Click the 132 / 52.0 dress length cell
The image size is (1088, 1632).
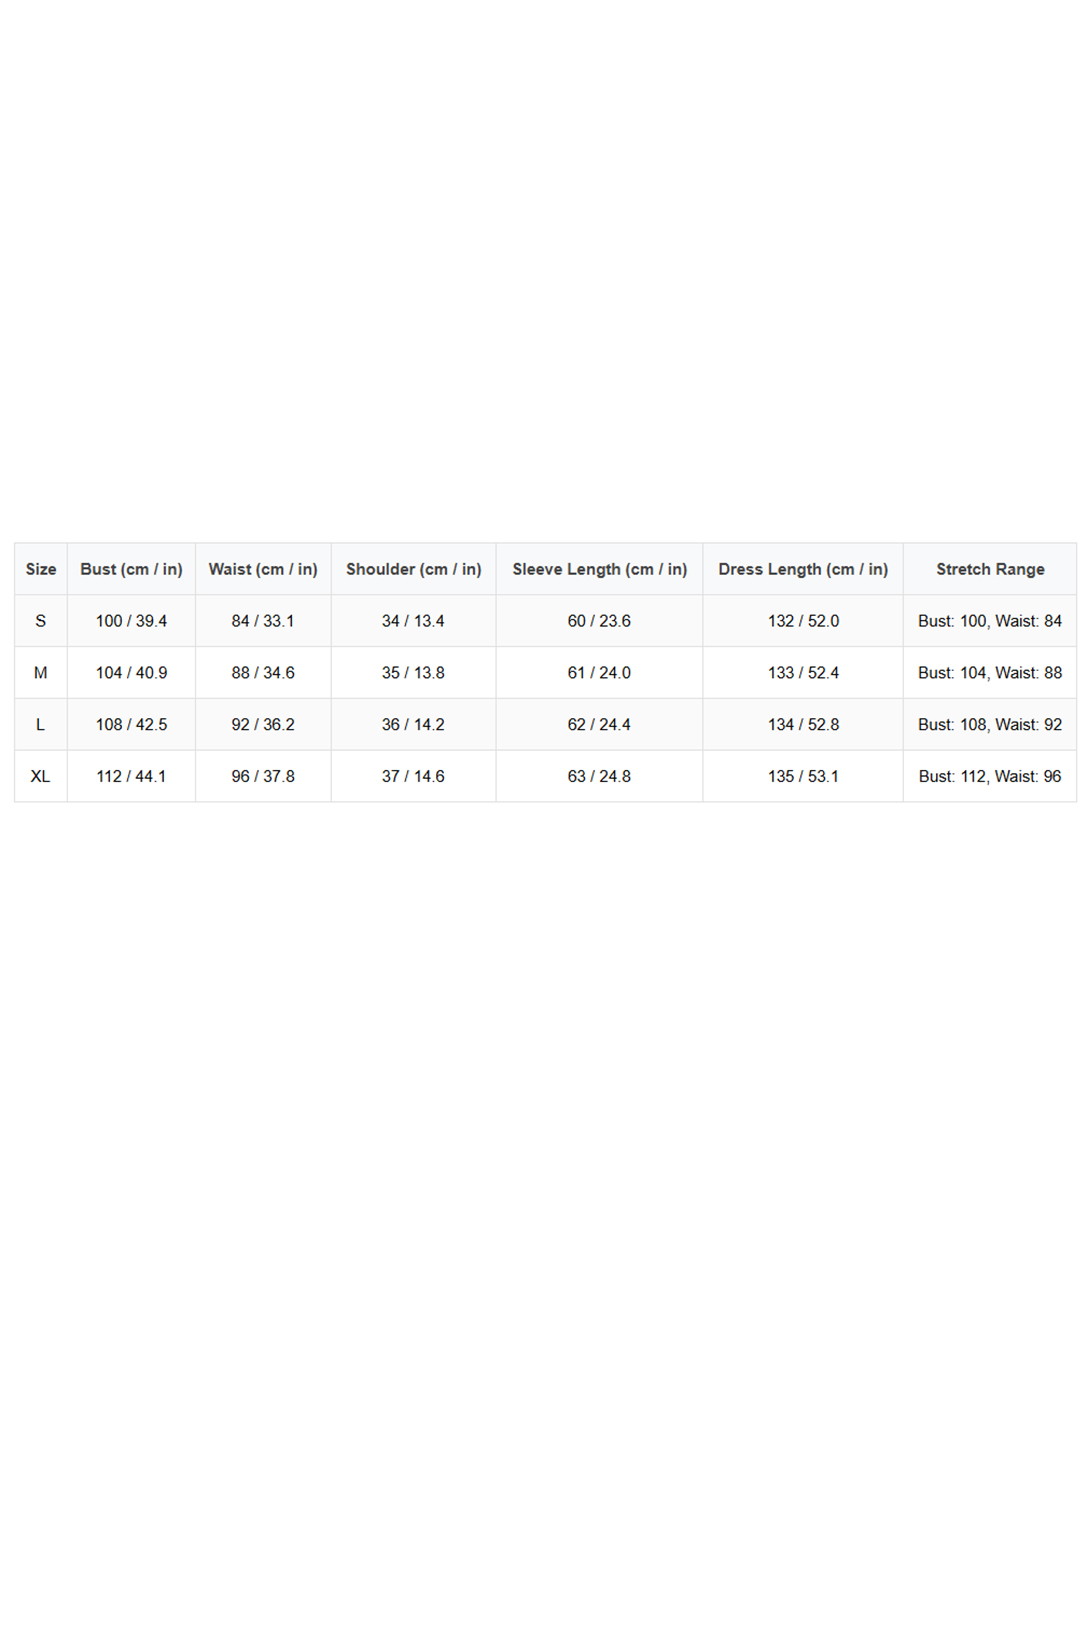[x=803, y=621]
